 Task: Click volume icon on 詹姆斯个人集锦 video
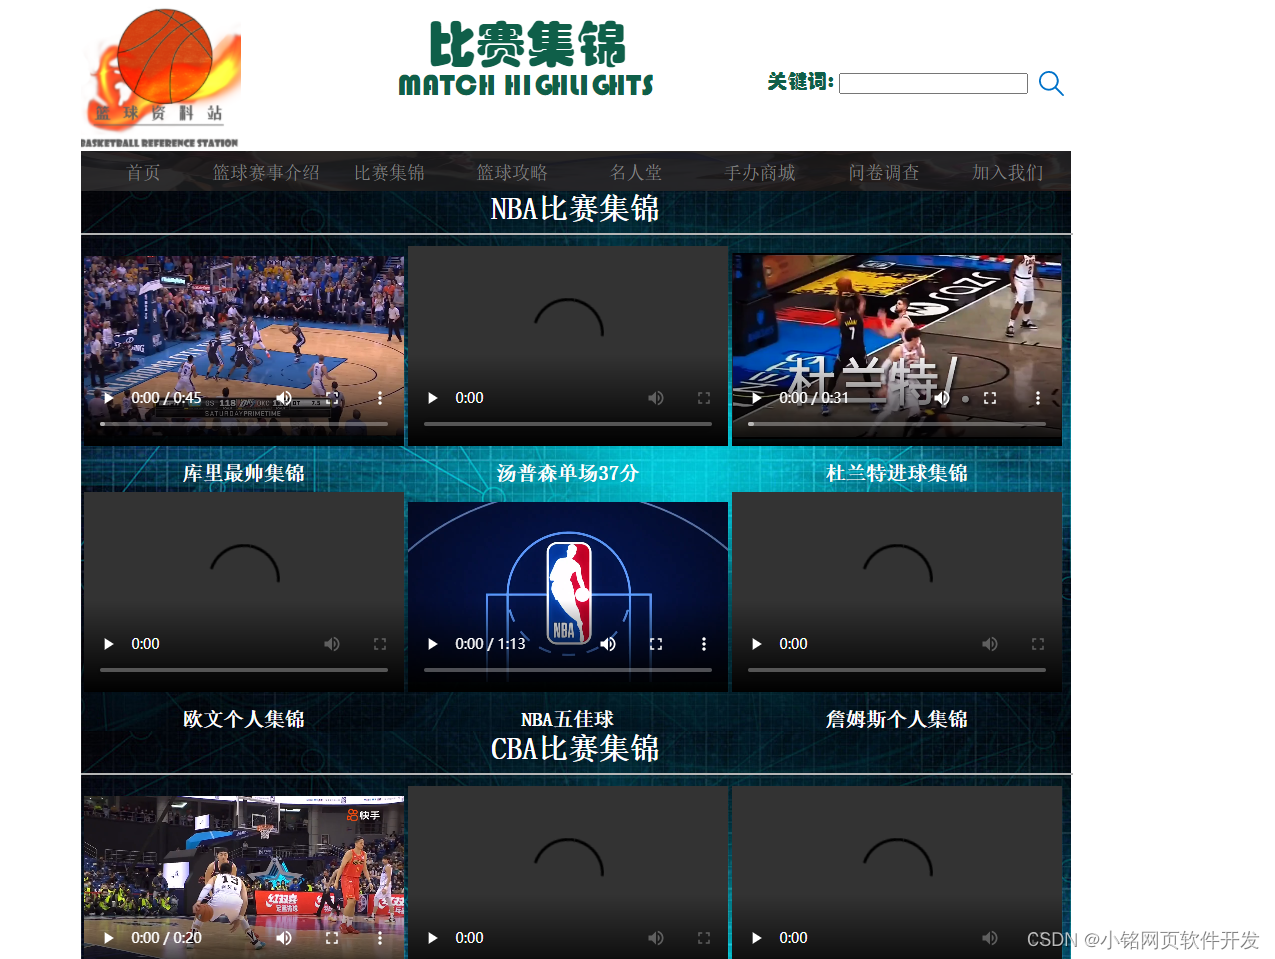pos(990,644)
